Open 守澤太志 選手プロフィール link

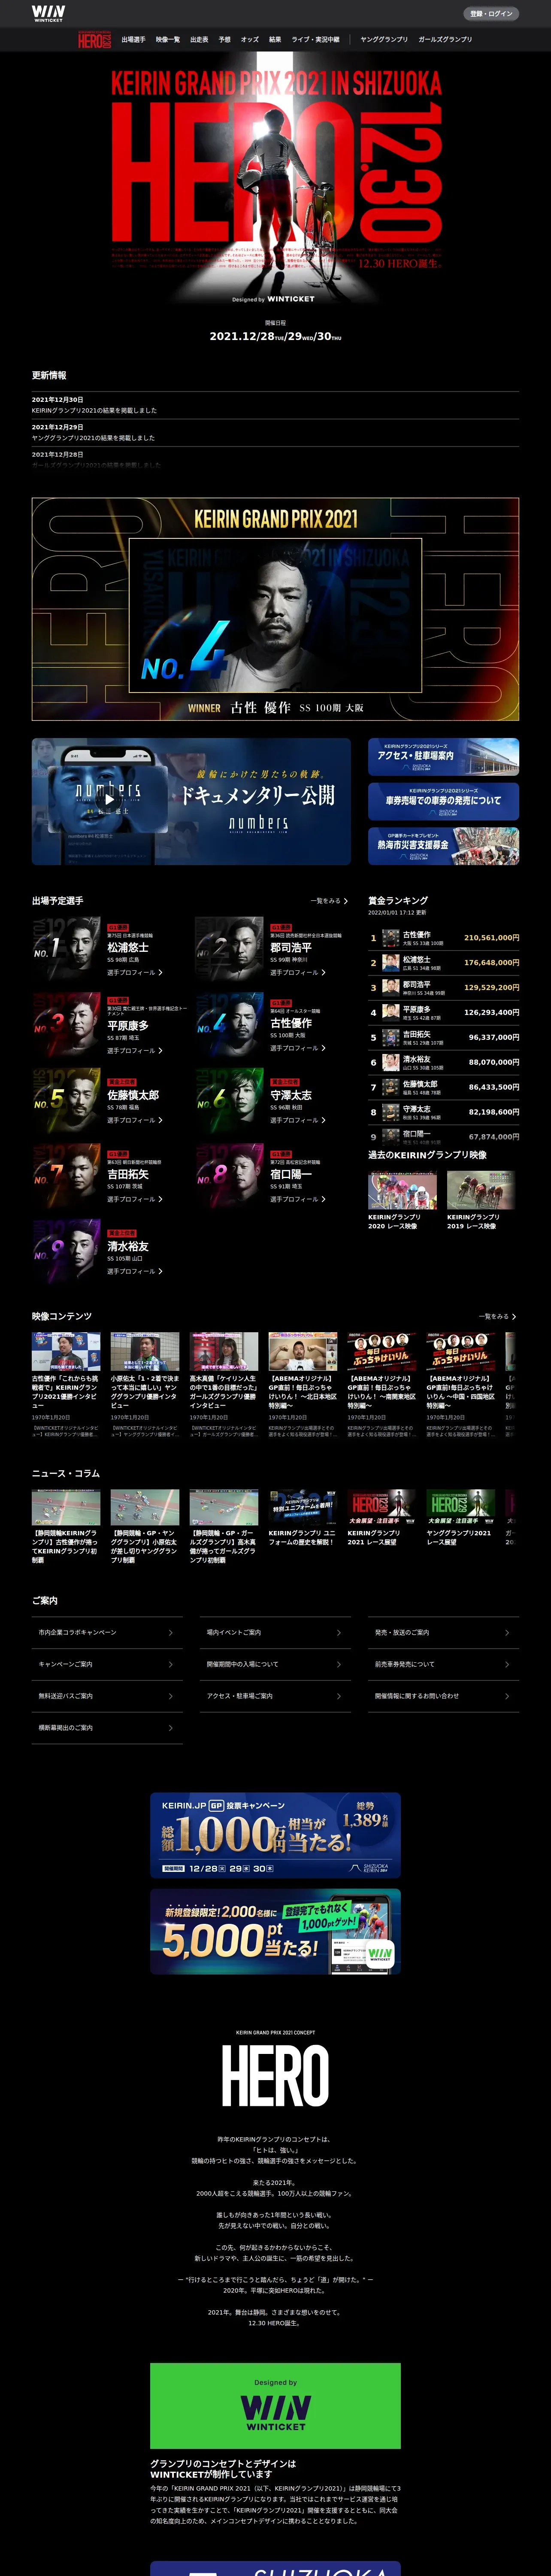pyautogui.click(x=297, y=1120)
